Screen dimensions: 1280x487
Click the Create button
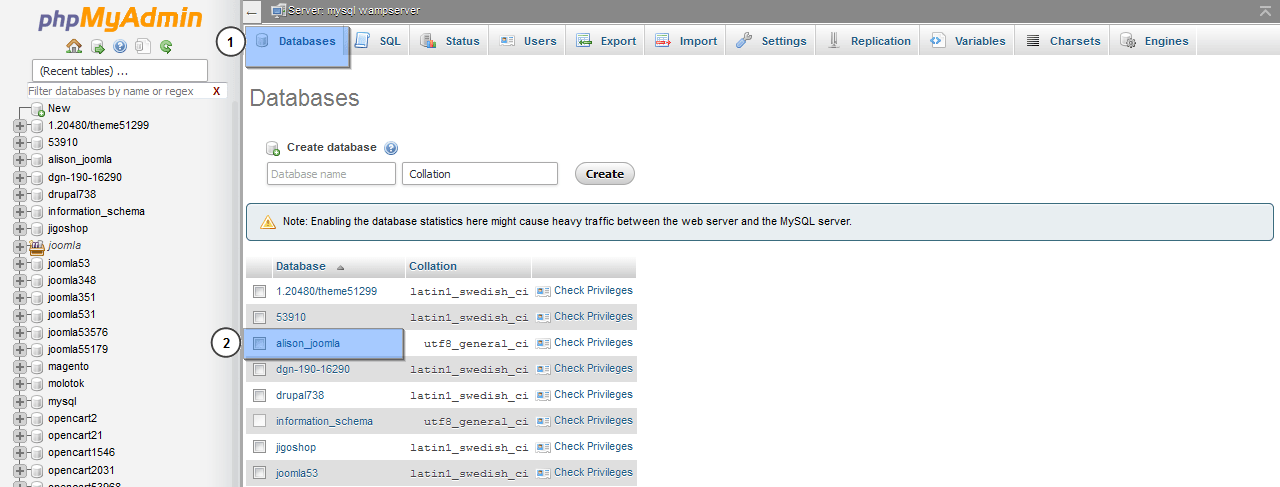tap(605, 174)
